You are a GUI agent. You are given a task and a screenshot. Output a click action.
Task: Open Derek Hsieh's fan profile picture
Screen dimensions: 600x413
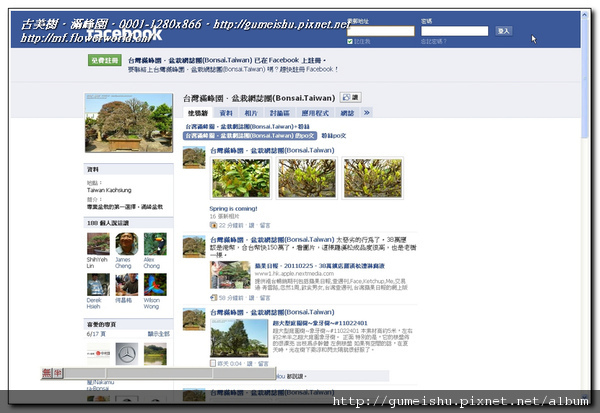coord(98,284)
